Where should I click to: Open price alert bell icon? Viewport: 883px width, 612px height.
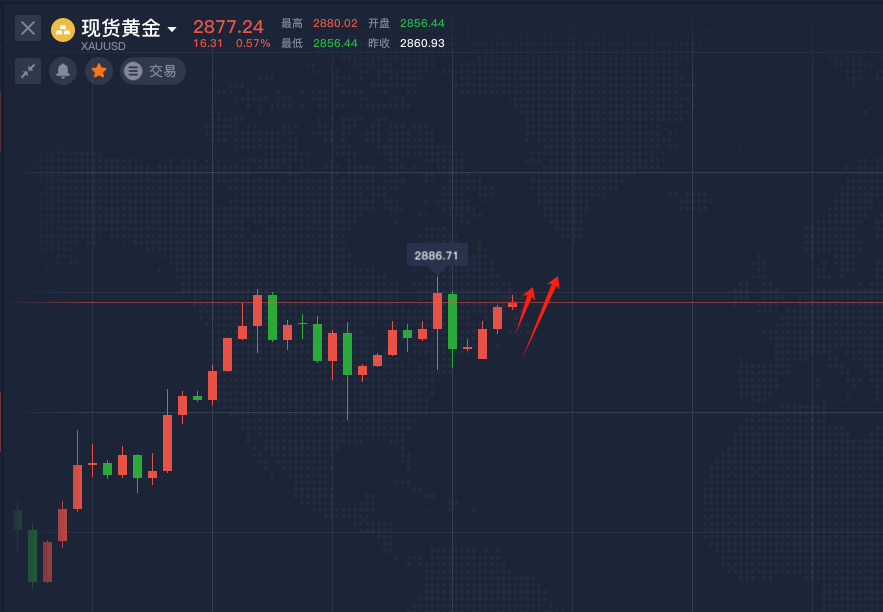point(63,71)
